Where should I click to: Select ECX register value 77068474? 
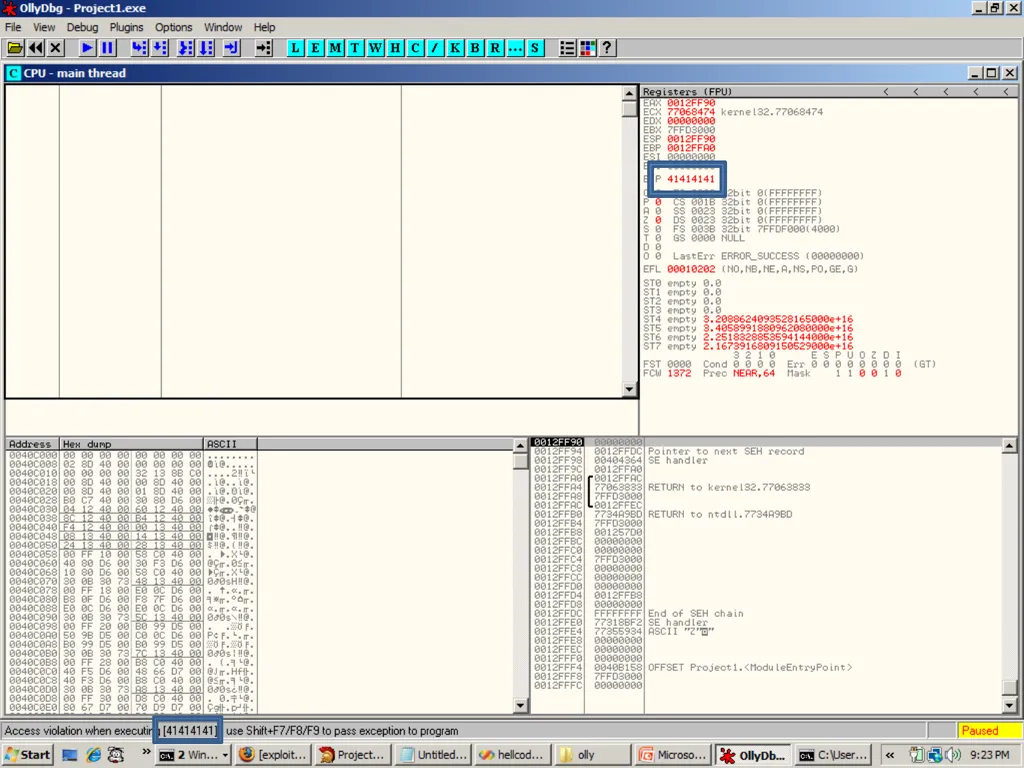[x=691, y=112]
